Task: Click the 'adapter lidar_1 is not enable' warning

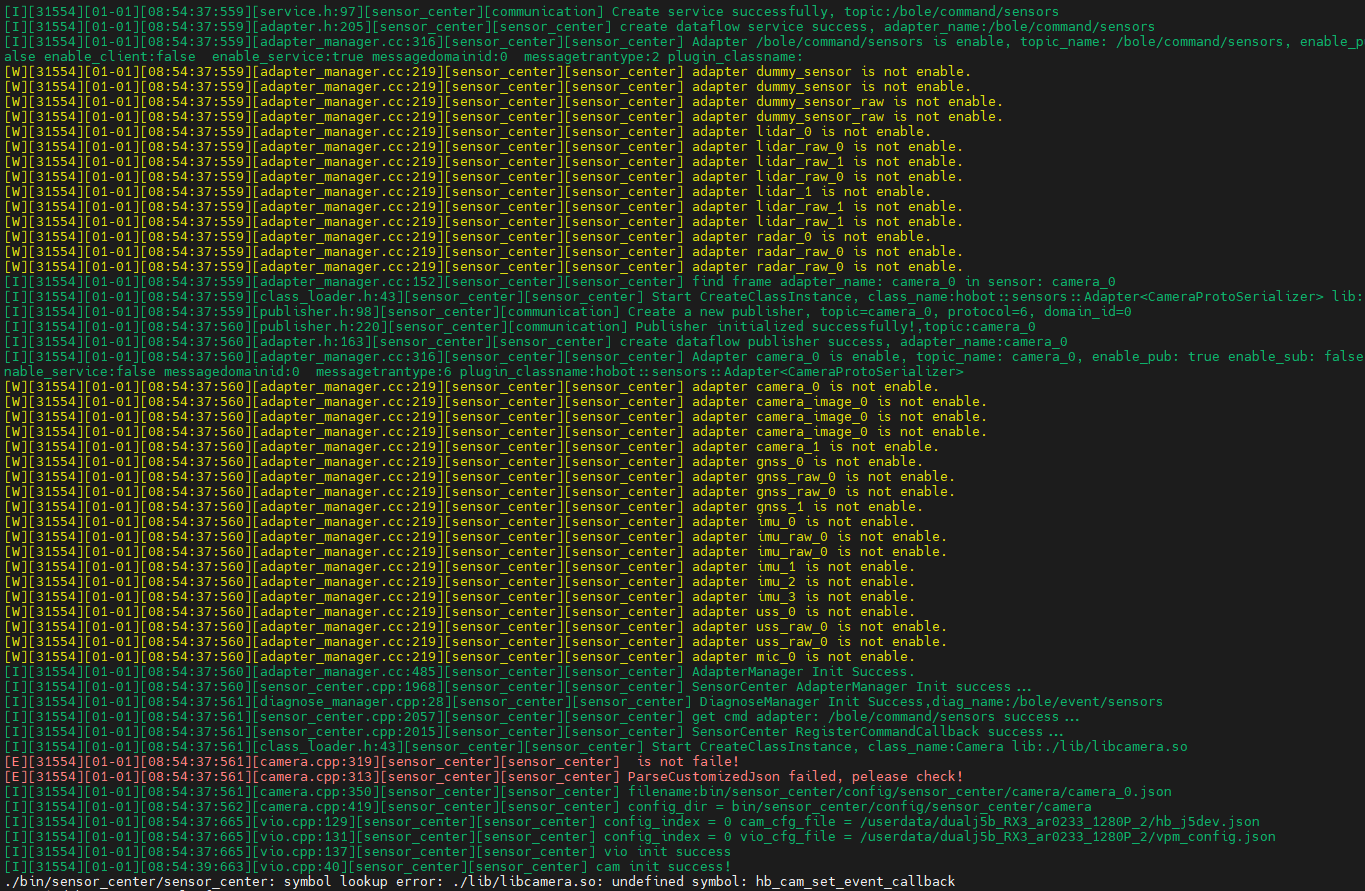Action: click(x=810, y=192)
